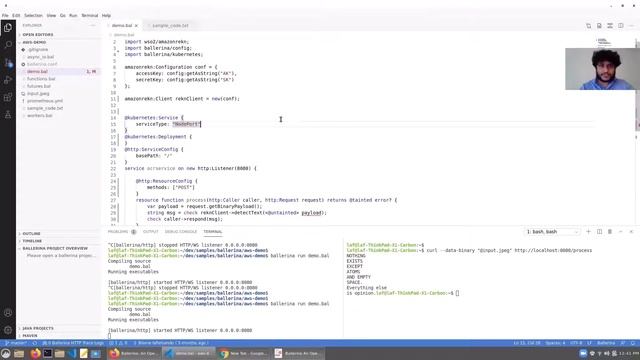Collapse the AWS-DEMO folder section

34,42
